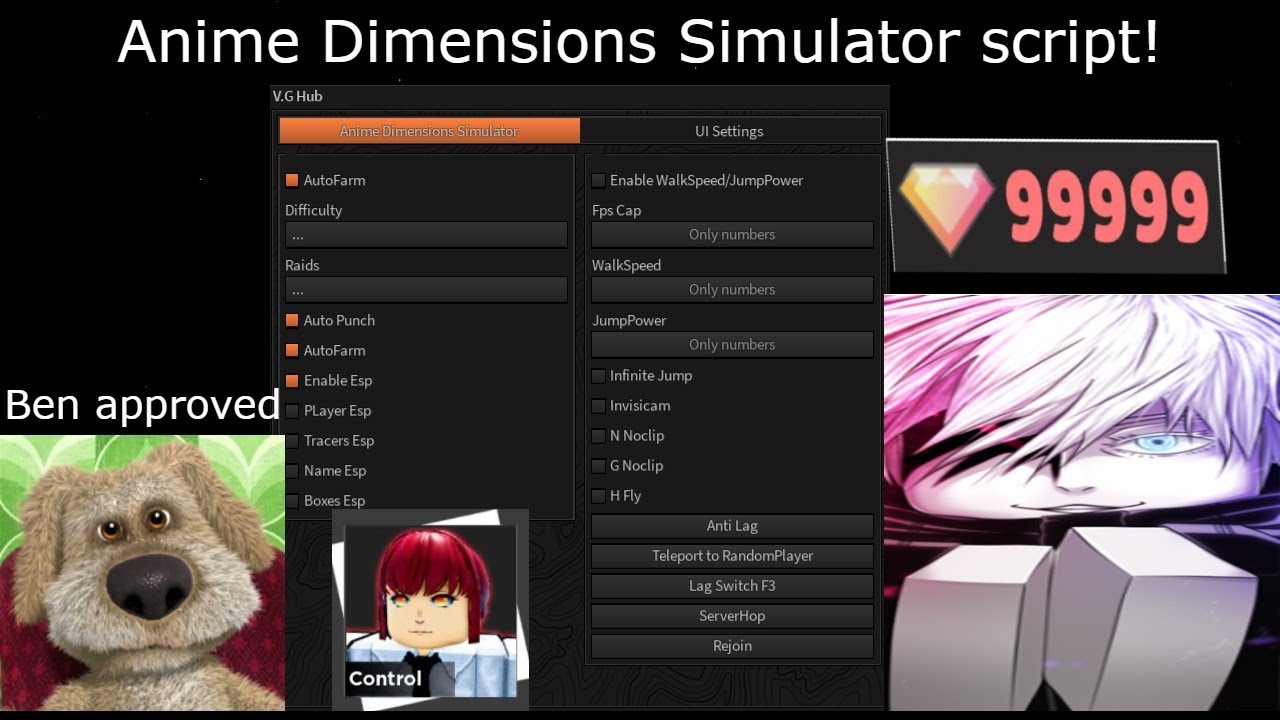The height and width of the screenshot is (720, 1280).
Task: Disable the first AutoFarm checkbox above Difficulty
Action: click(x=292, y=181)
